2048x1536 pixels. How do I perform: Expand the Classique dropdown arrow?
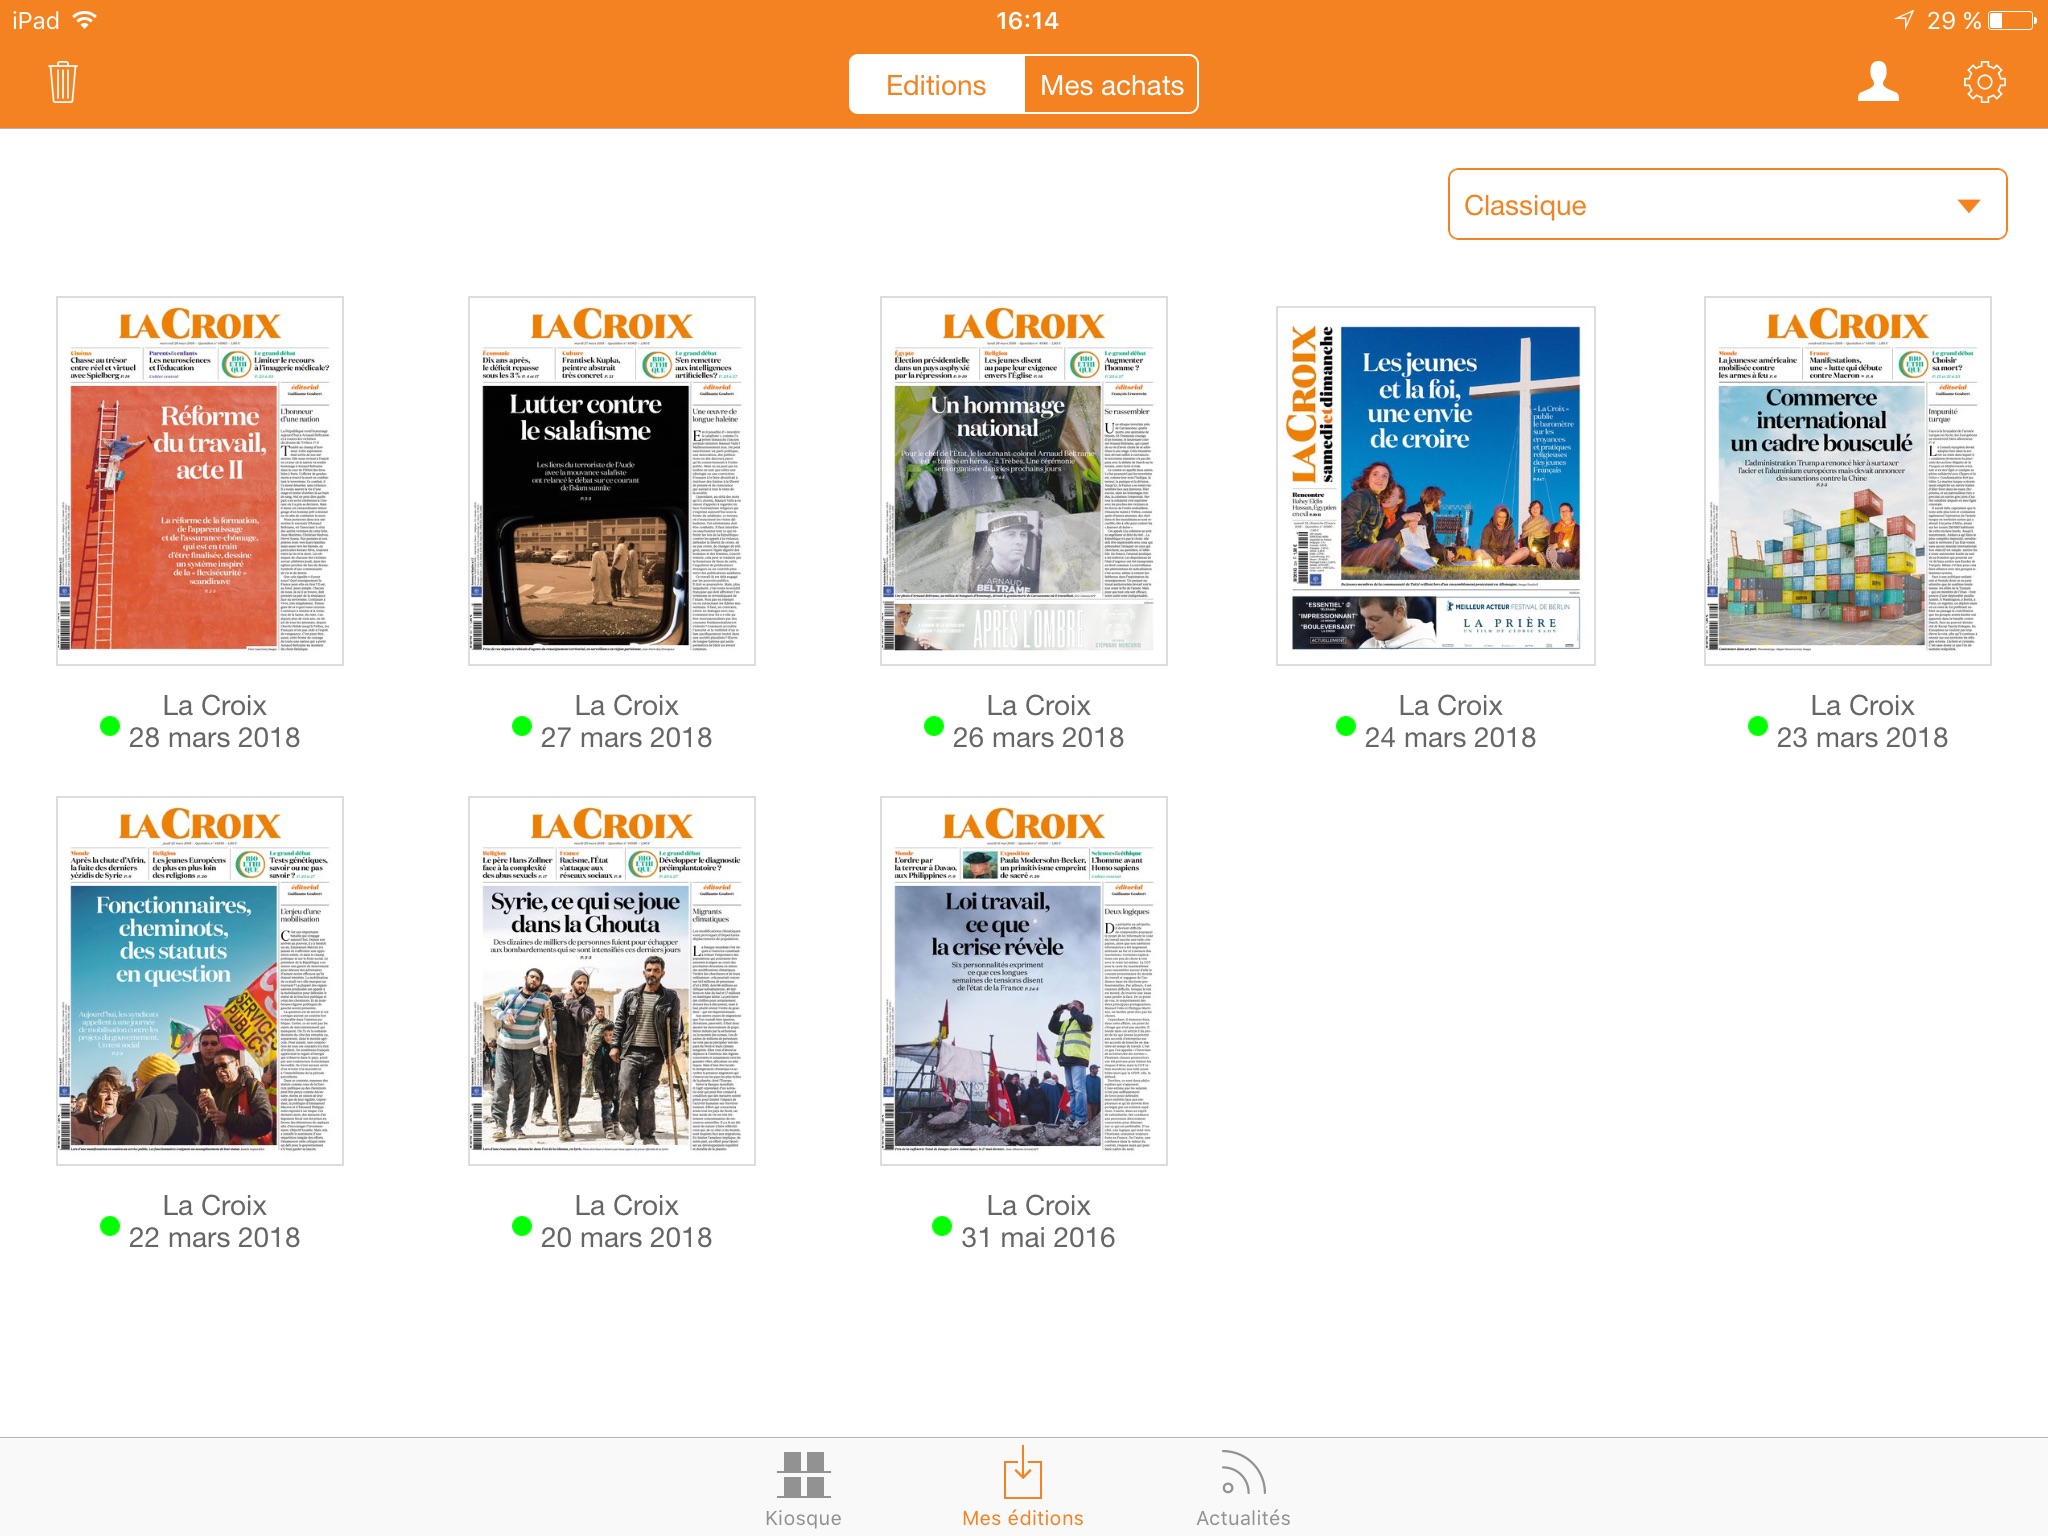coord(1968,206)
